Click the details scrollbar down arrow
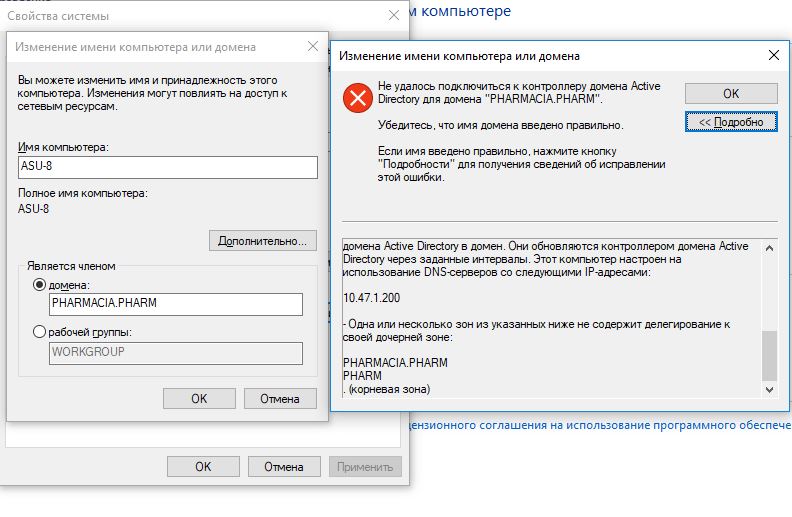792x517 pixels. [769, 389]
